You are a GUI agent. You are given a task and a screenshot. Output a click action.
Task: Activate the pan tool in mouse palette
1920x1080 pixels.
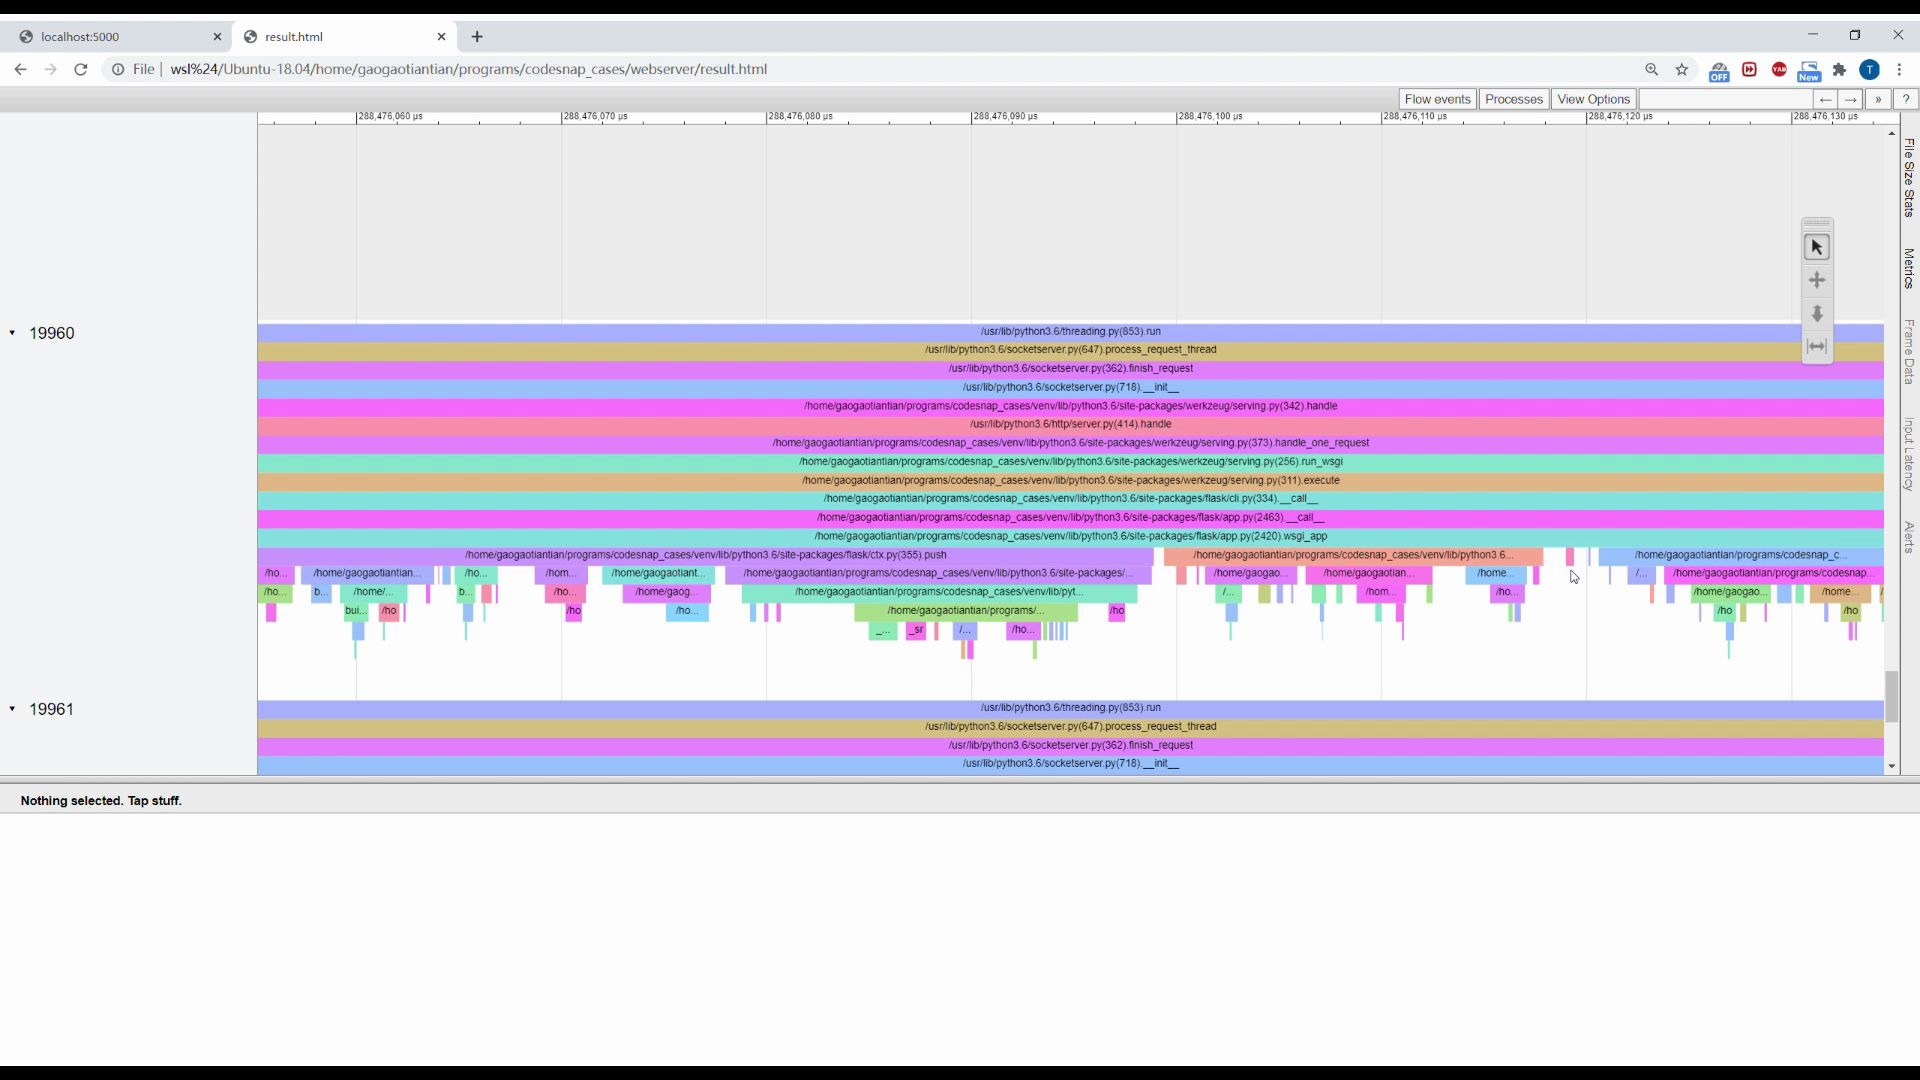point(1817,280)
